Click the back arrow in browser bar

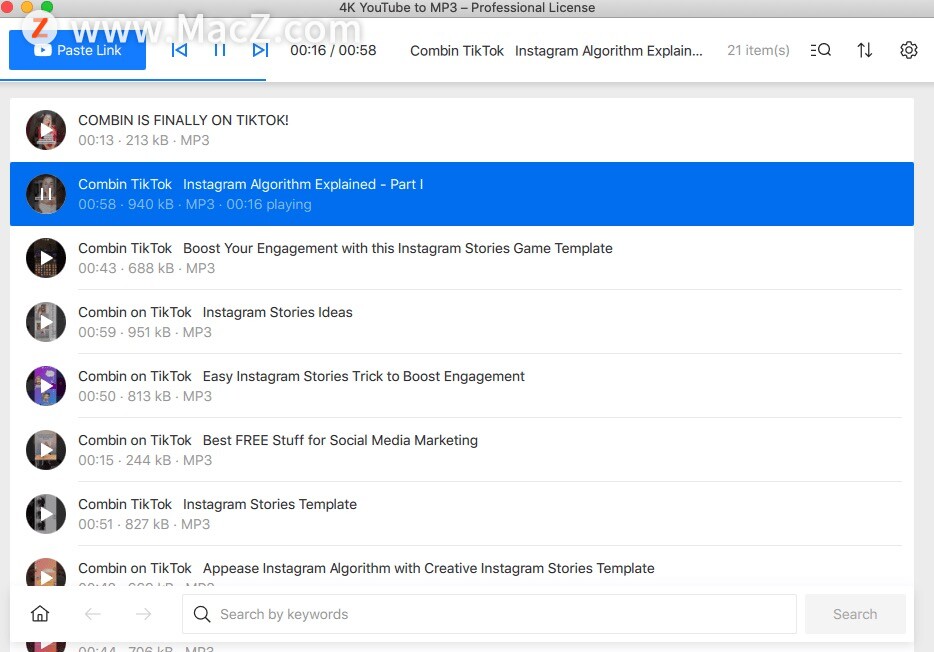92,613
